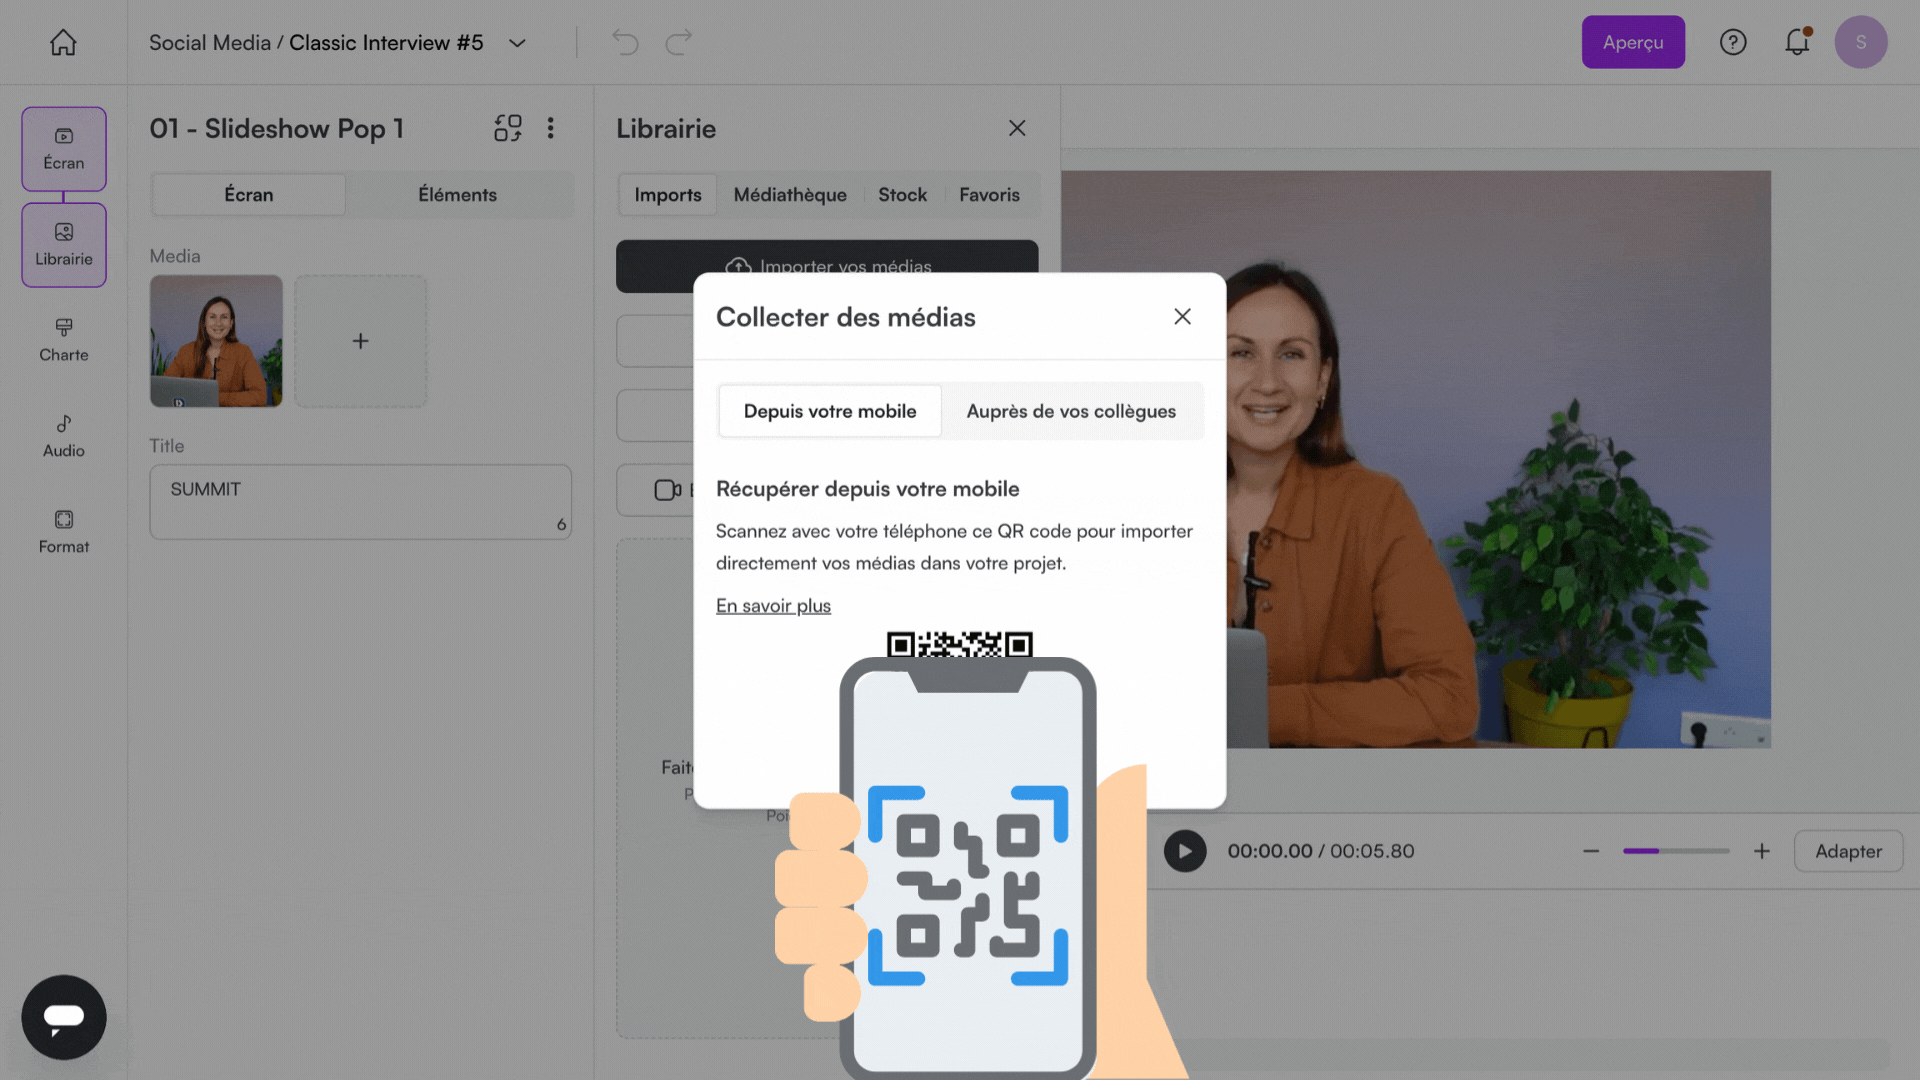Open the Audio sidebar panel
This screenshot has width=1920, height=1080.
(x=64, y=436)
